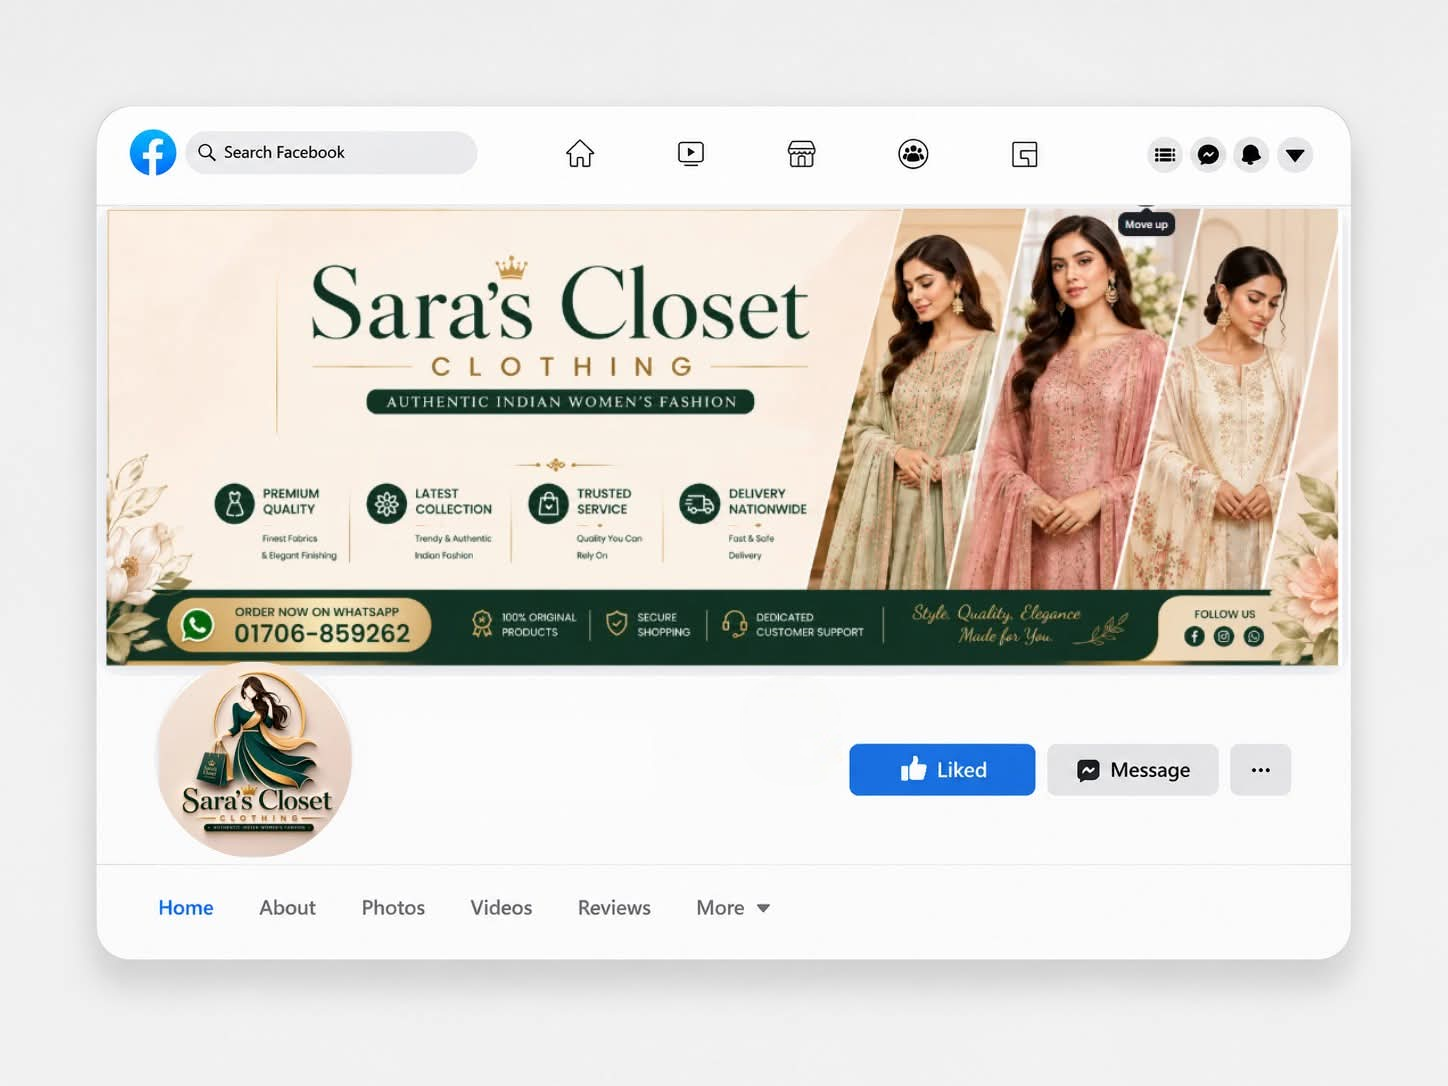Image resolution: width=1448 pixels, height=1086 pixels.
Task: Open the Reviews tab
Action: pos(614,908)
